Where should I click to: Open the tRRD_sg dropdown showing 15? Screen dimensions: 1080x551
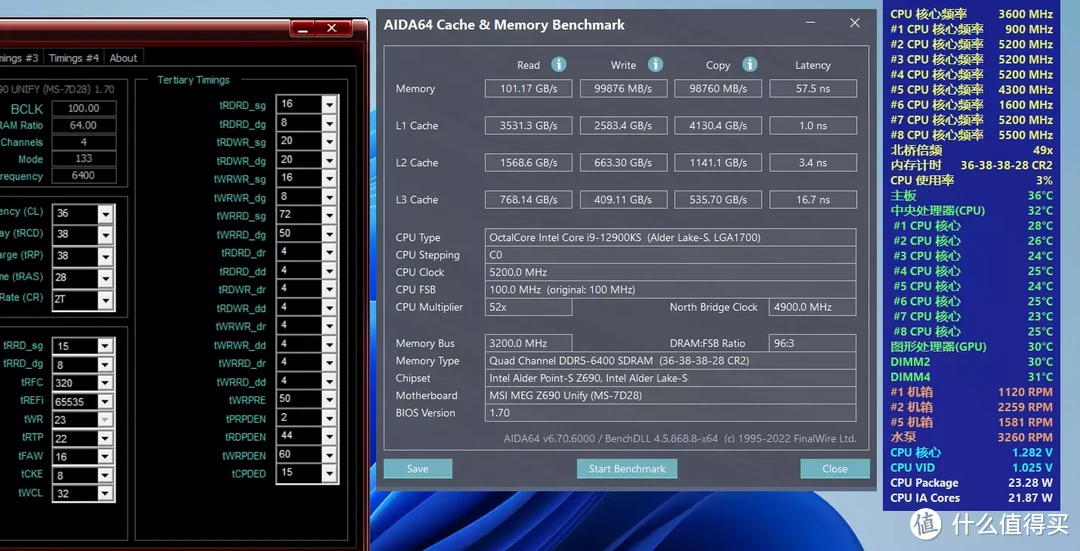click(x=105, y=346)
